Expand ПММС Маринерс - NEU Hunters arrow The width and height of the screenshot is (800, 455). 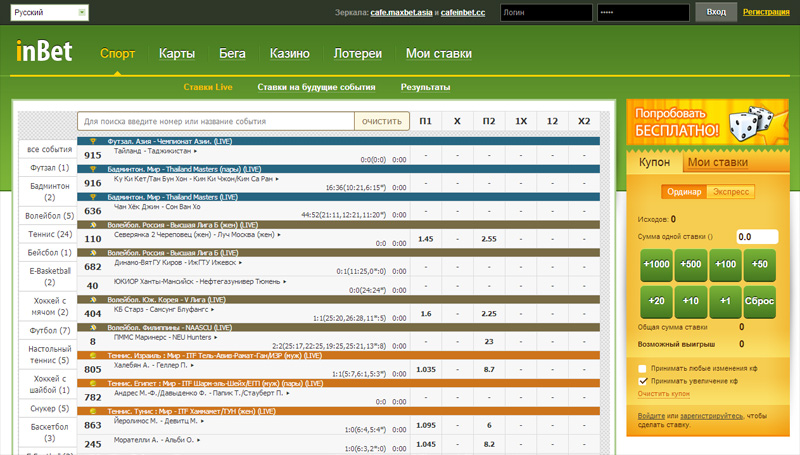pyautogui.click(x=216, y=337)
